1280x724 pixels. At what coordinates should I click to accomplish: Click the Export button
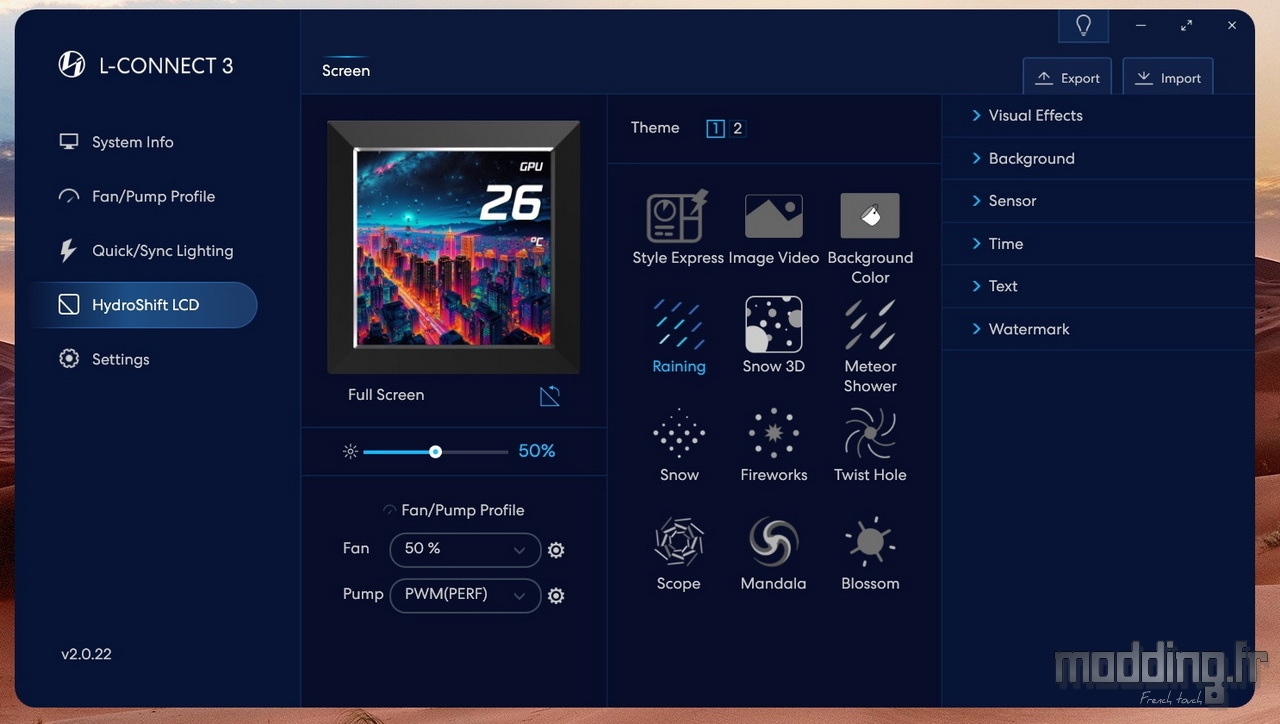click(1067, 77)
